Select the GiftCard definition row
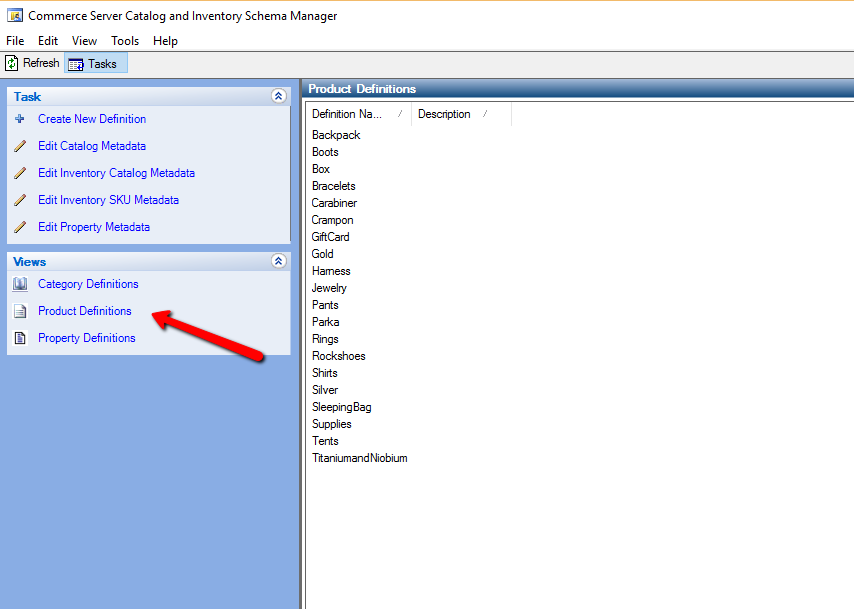The image size is (854, 609). (331, 237)
